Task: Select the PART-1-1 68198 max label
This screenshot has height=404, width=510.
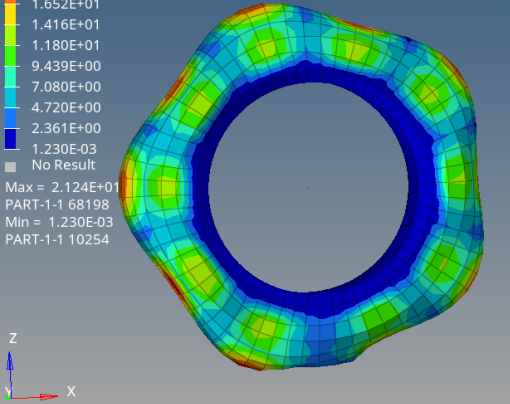Action: [x=57, y=205]
